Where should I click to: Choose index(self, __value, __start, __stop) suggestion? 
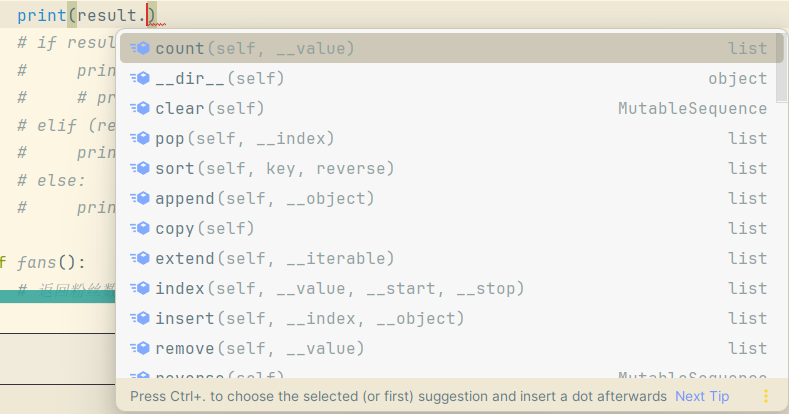pos(451,288)
